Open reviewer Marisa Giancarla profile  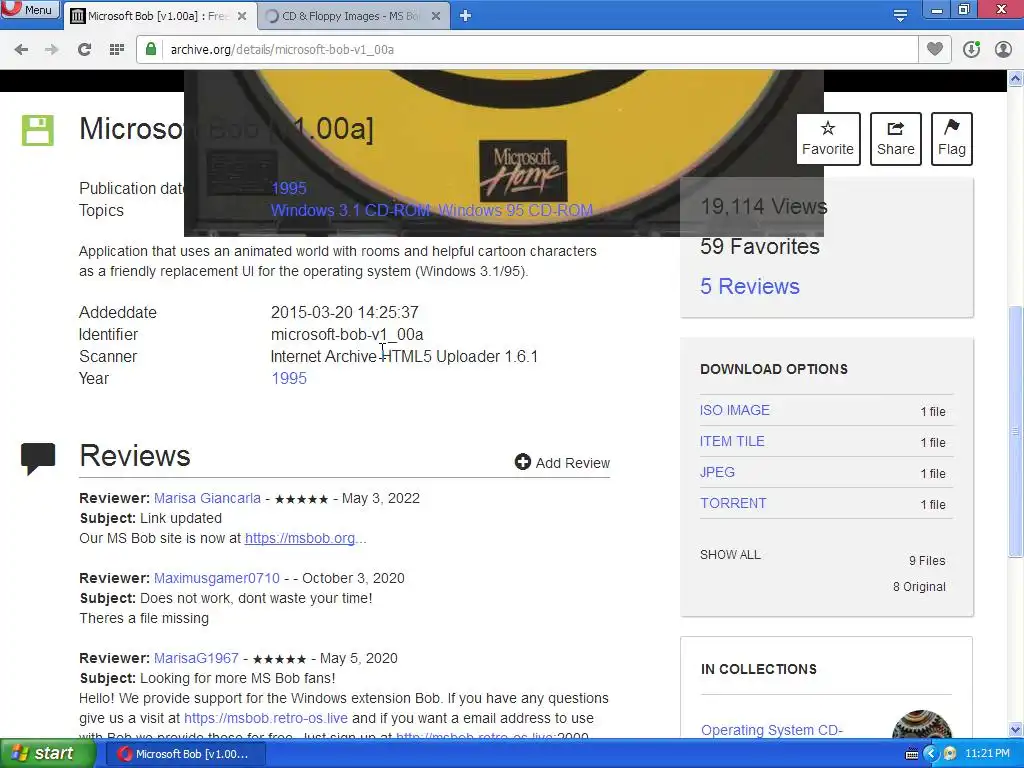tap(207, 498)
